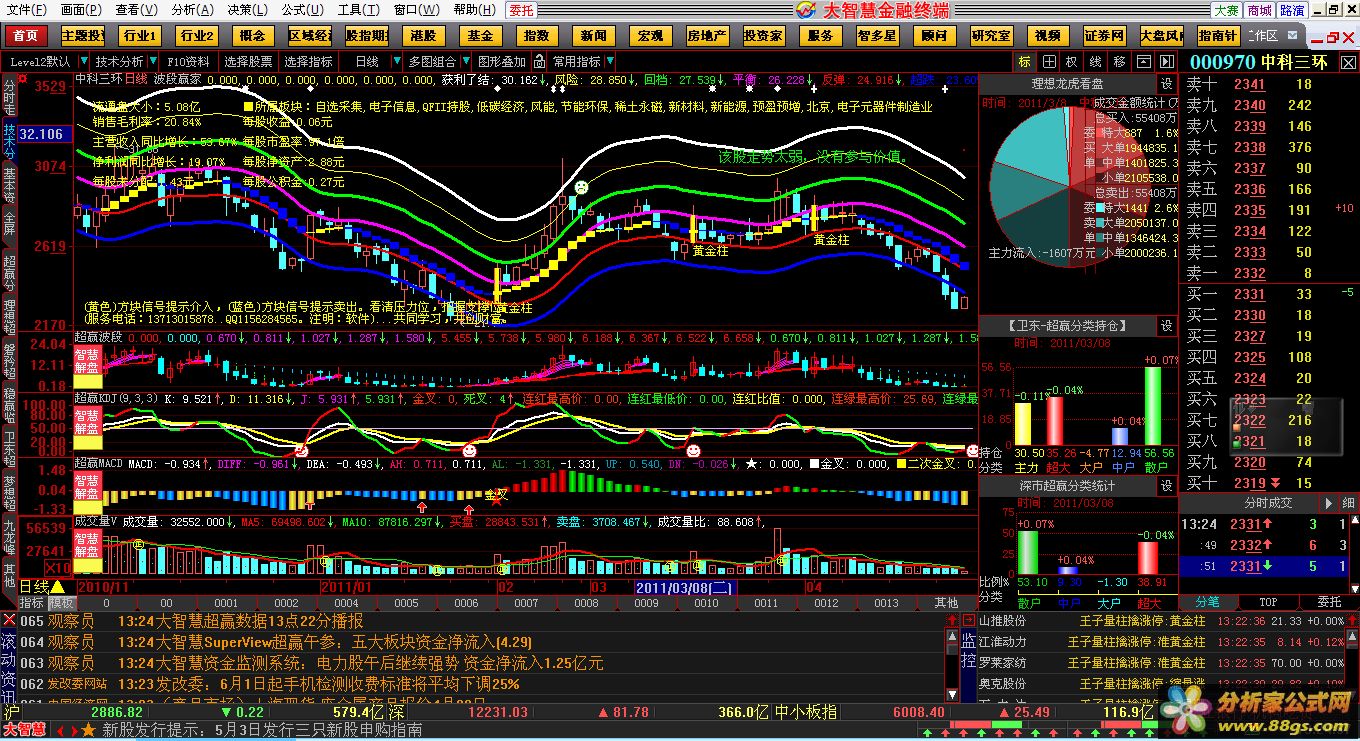Click the 移 move icon

click(x=1119, y=61)
